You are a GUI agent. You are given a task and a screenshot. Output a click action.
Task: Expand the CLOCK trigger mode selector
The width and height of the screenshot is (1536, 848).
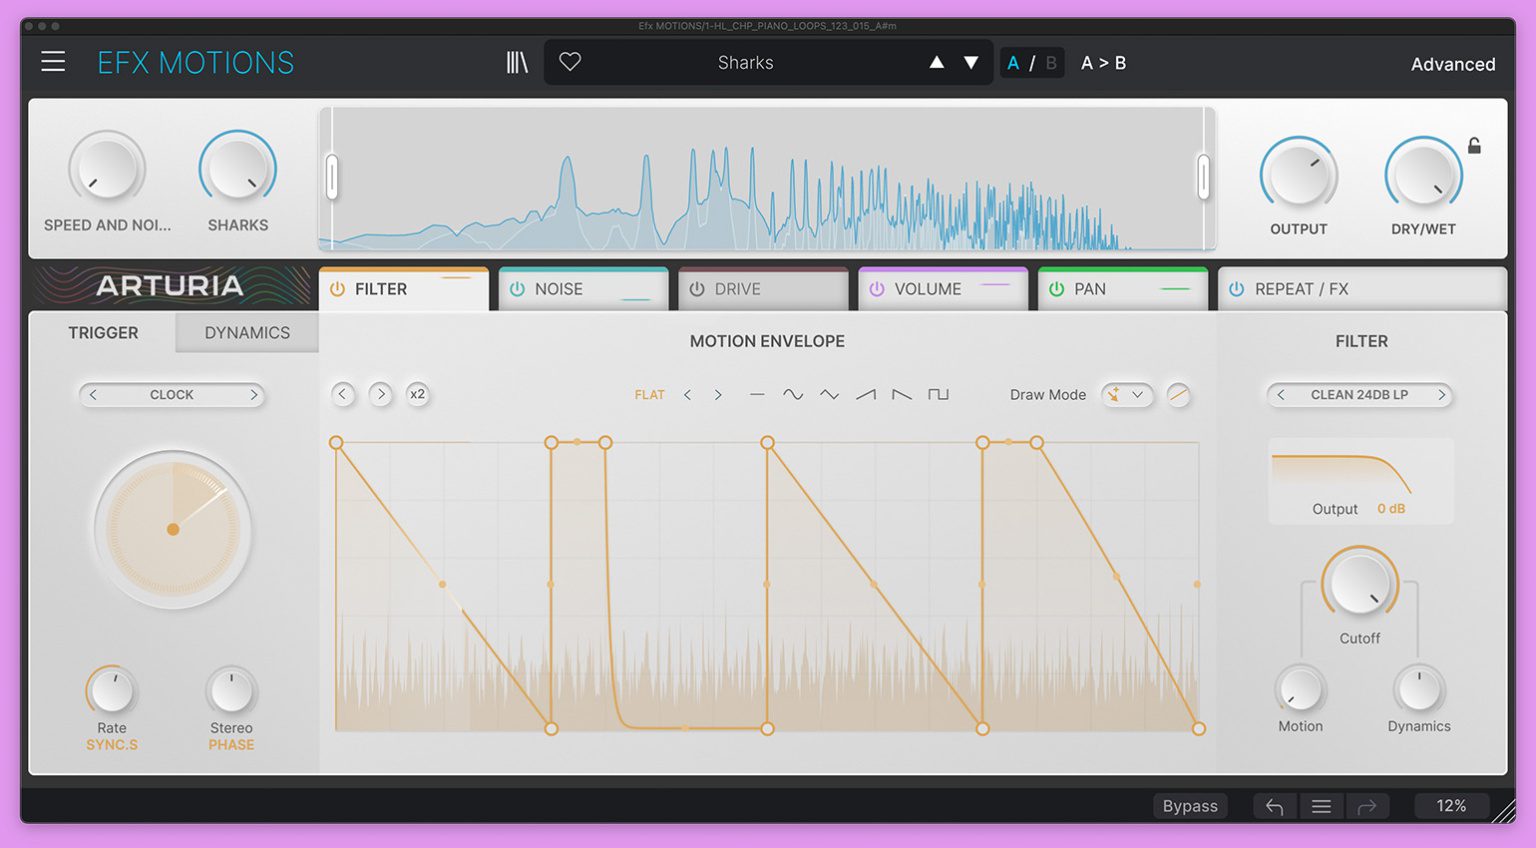[171, 395]
